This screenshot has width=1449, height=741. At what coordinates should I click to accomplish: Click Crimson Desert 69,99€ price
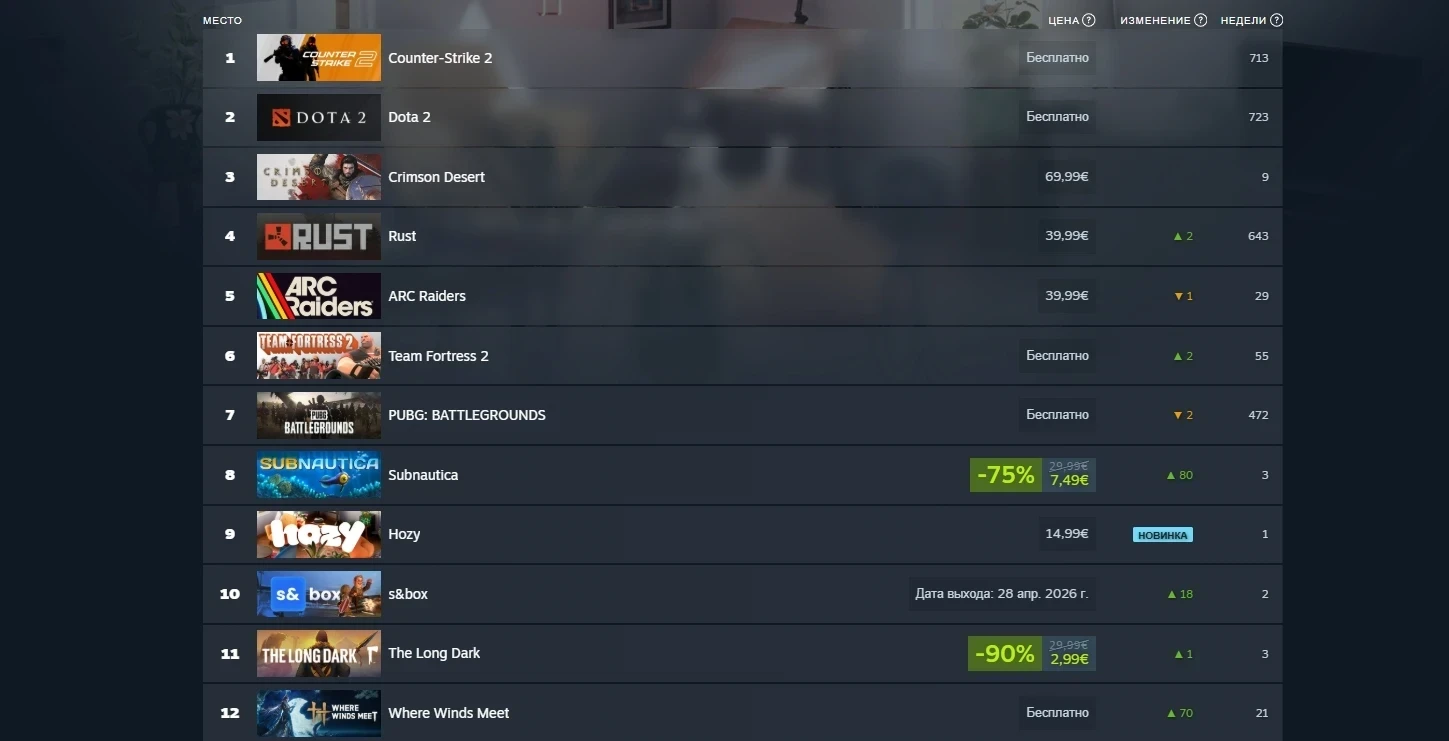tap(1067, 177)
